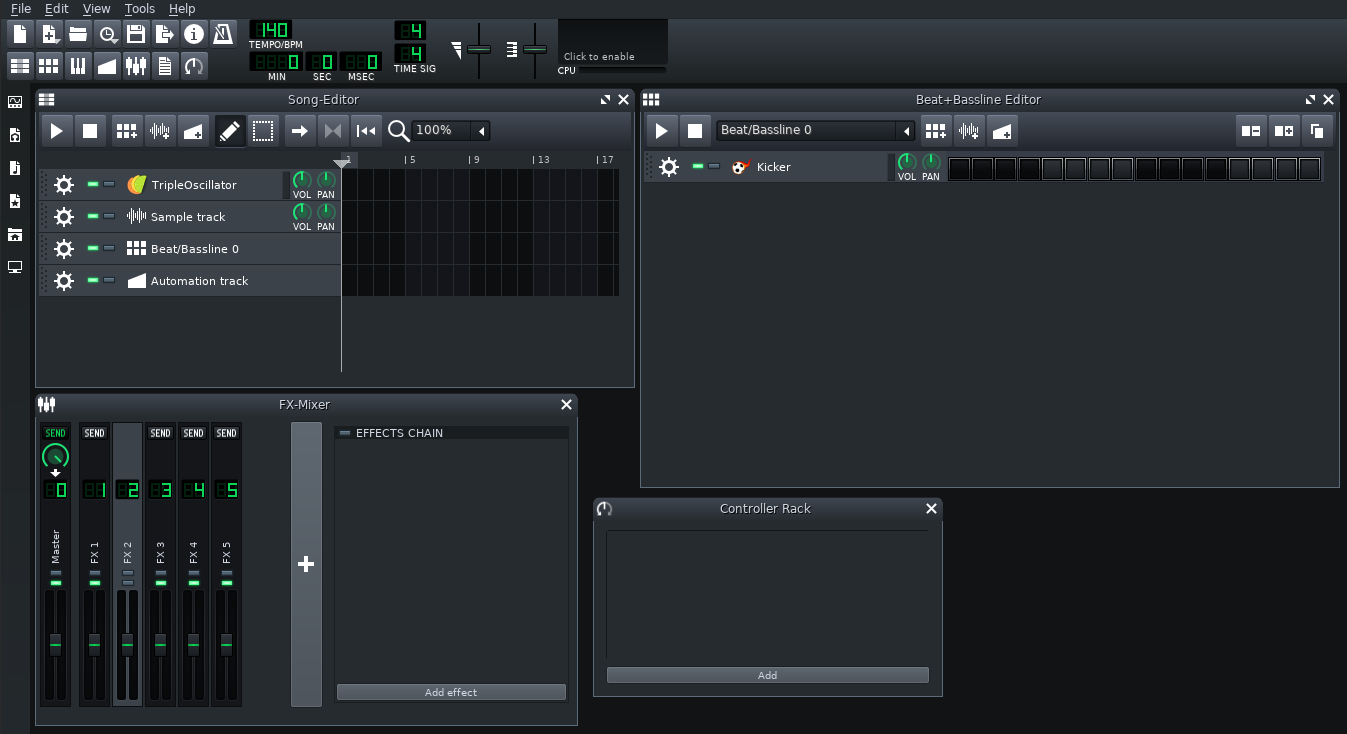Open the Kicker track actions gear menu

click(669, 167)
